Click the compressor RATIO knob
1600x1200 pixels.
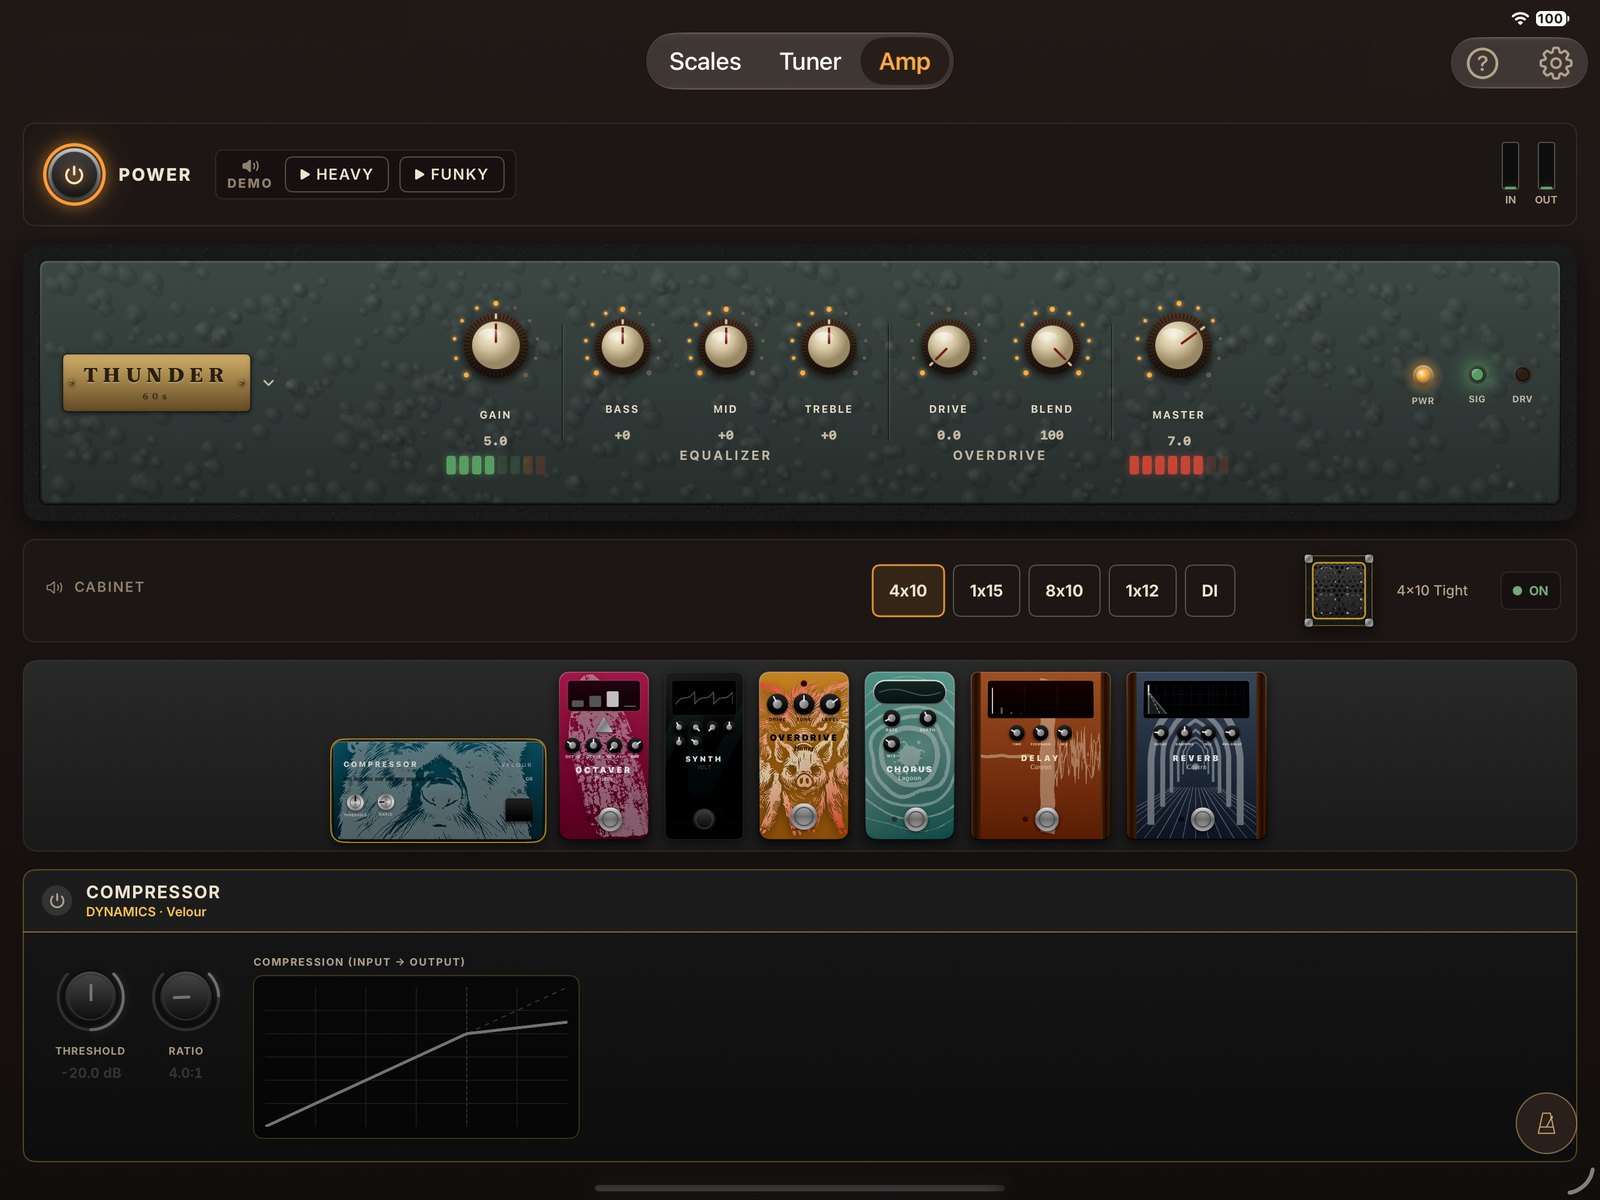click(x=185, y=997)
